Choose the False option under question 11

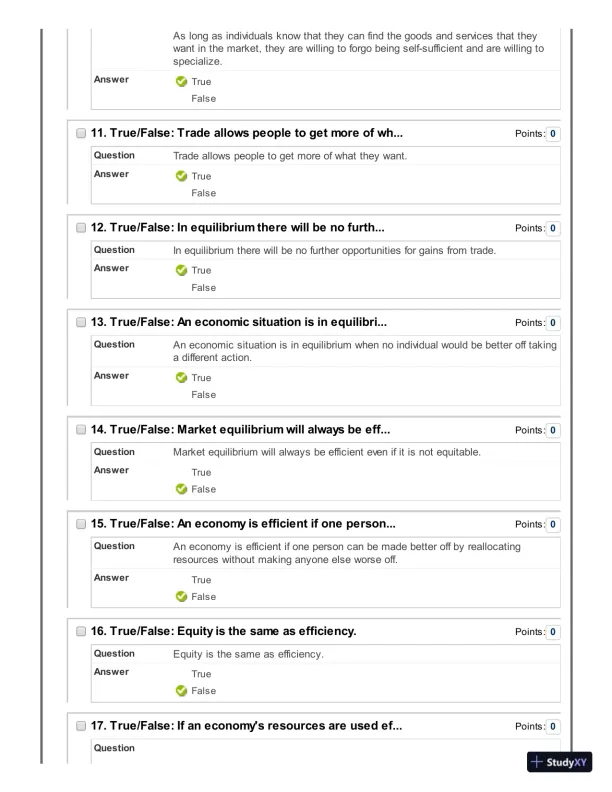coord(203,193)
